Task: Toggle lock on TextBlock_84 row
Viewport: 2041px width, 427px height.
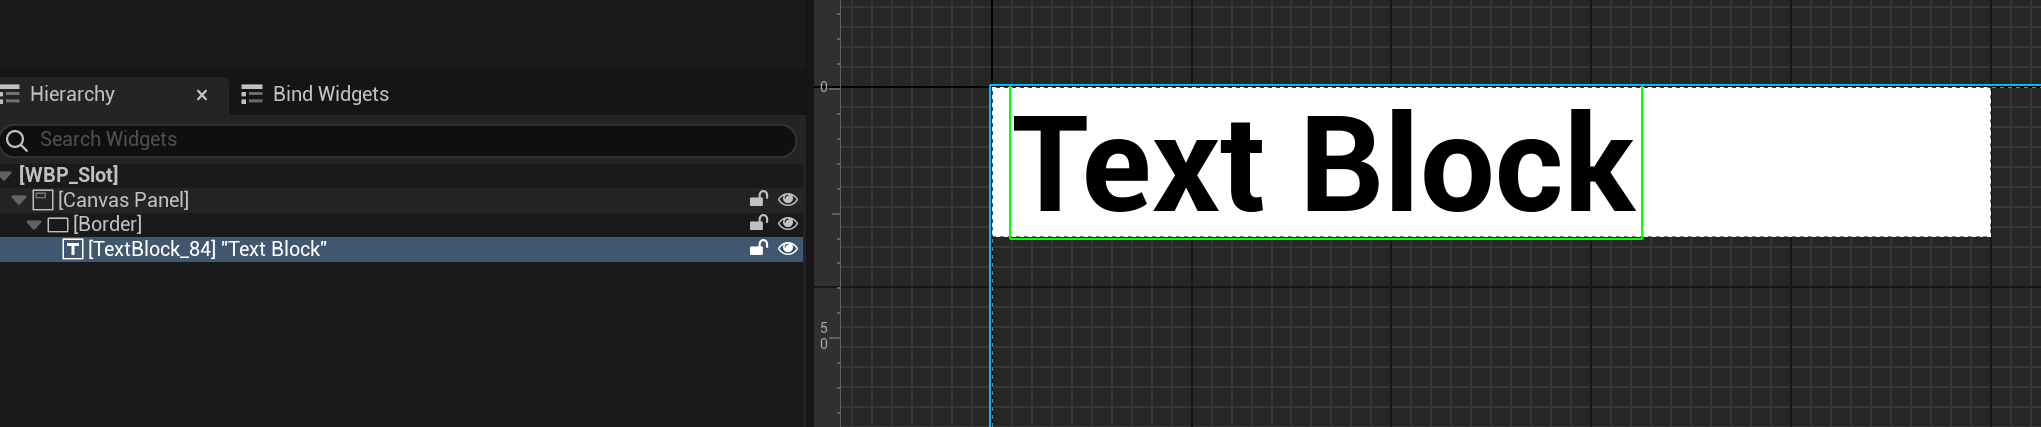Action: 759,248
